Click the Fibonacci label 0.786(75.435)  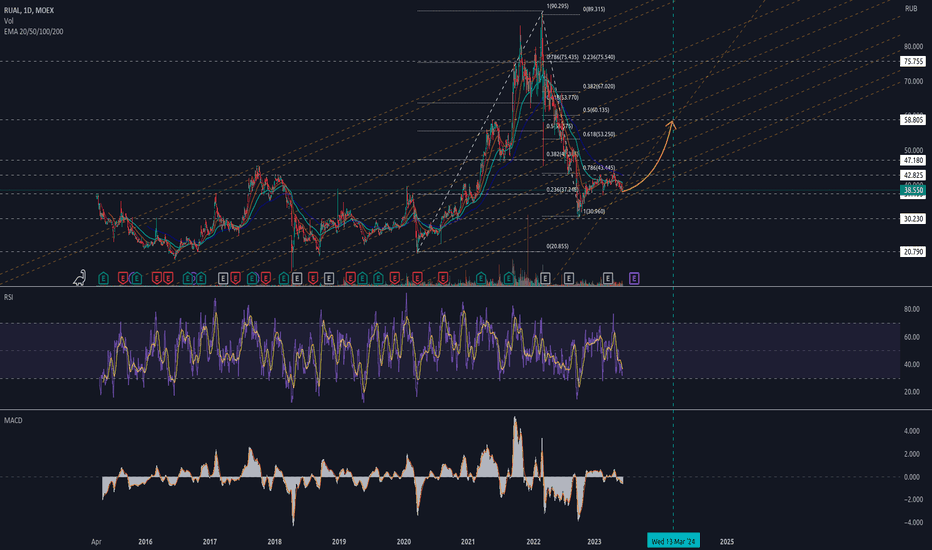click(562, 57)
